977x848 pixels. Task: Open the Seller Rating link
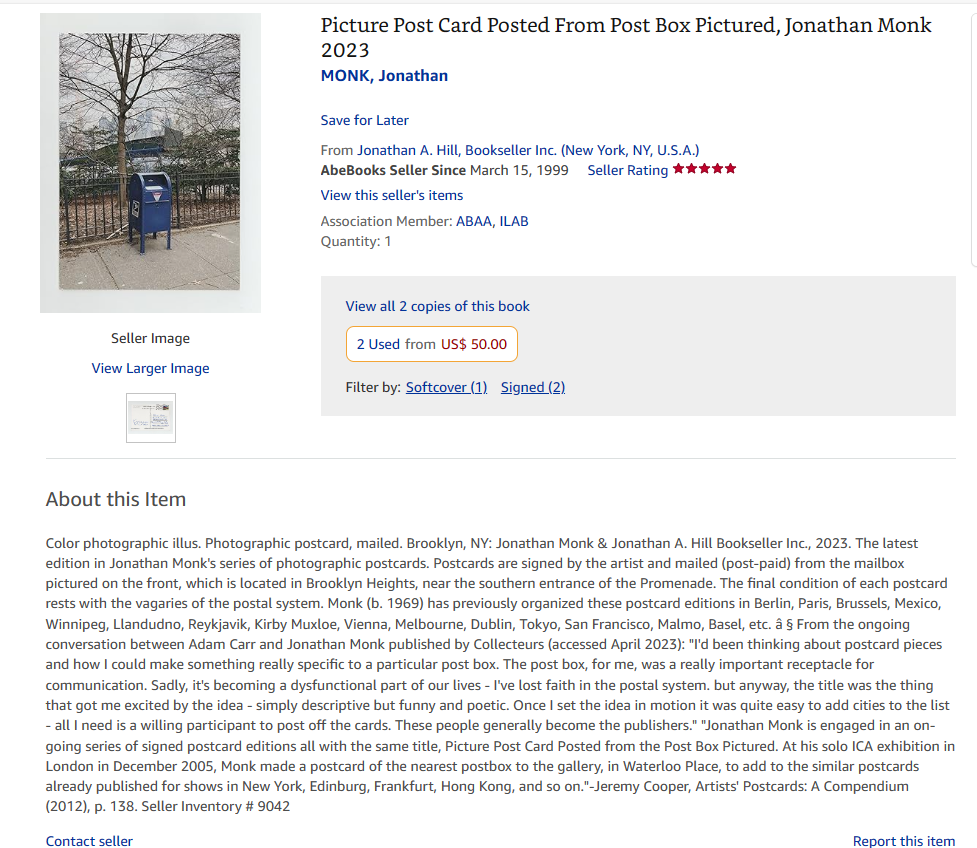coord(627,170)
